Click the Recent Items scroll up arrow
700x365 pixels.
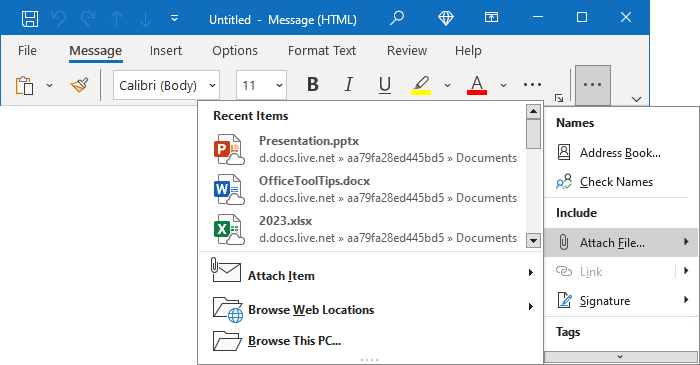533,111
